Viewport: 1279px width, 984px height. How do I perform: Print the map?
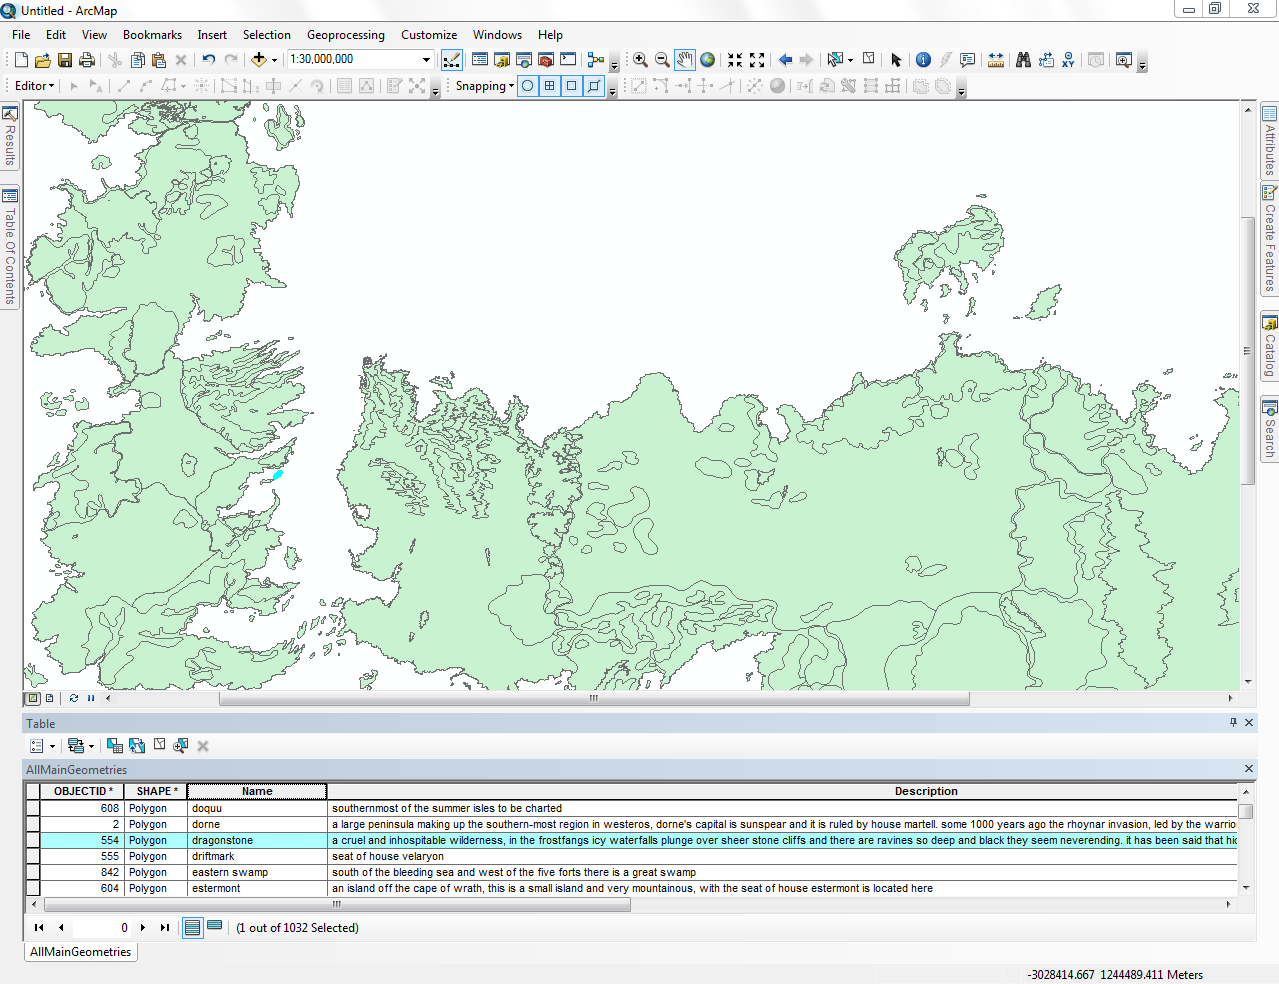point(86,60)
